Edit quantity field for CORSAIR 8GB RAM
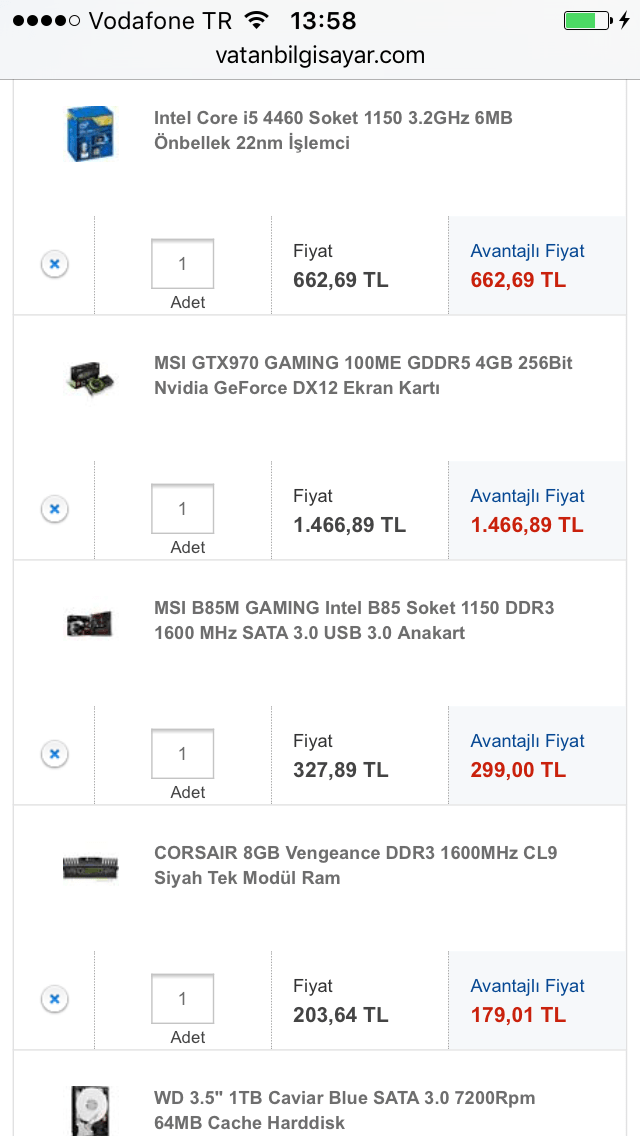Viewport: 640px width, 1136px height. click(x=182, y=999)
